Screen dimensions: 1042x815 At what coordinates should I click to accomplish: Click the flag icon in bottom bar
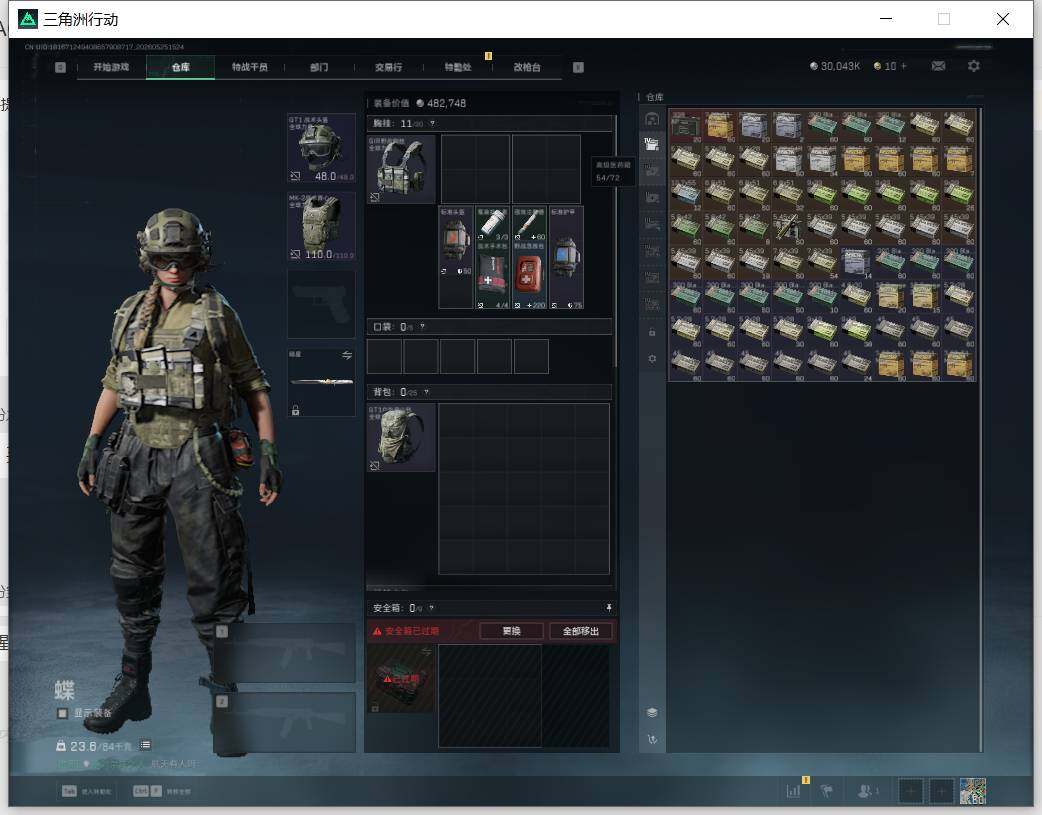[827, 791]
